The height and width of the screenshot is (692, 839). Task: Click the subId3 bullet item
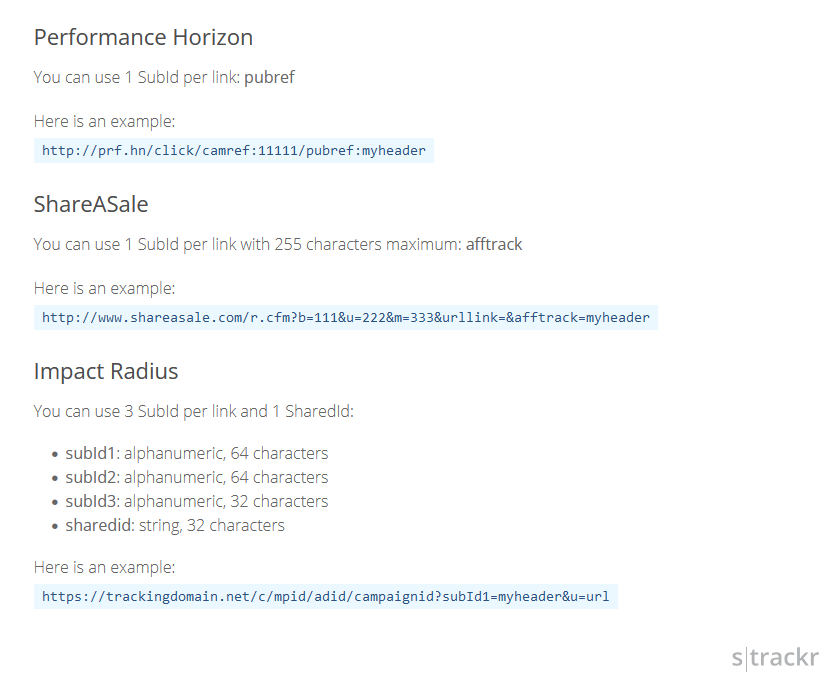coord(196,501)
